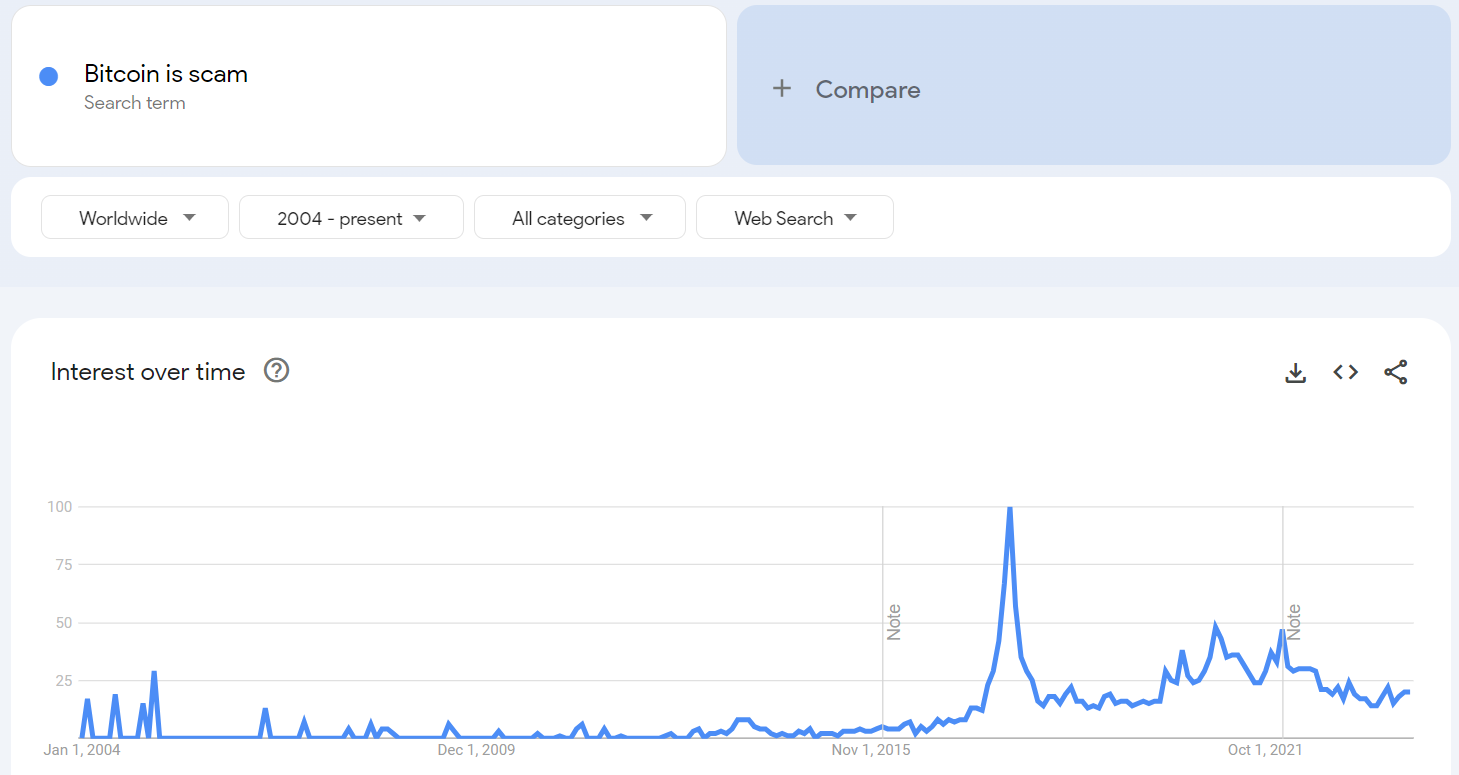The width and height of the screenshot is (1459, 775).
Task: Click the plus icon in Compare box
Action: tap(782, 89)
